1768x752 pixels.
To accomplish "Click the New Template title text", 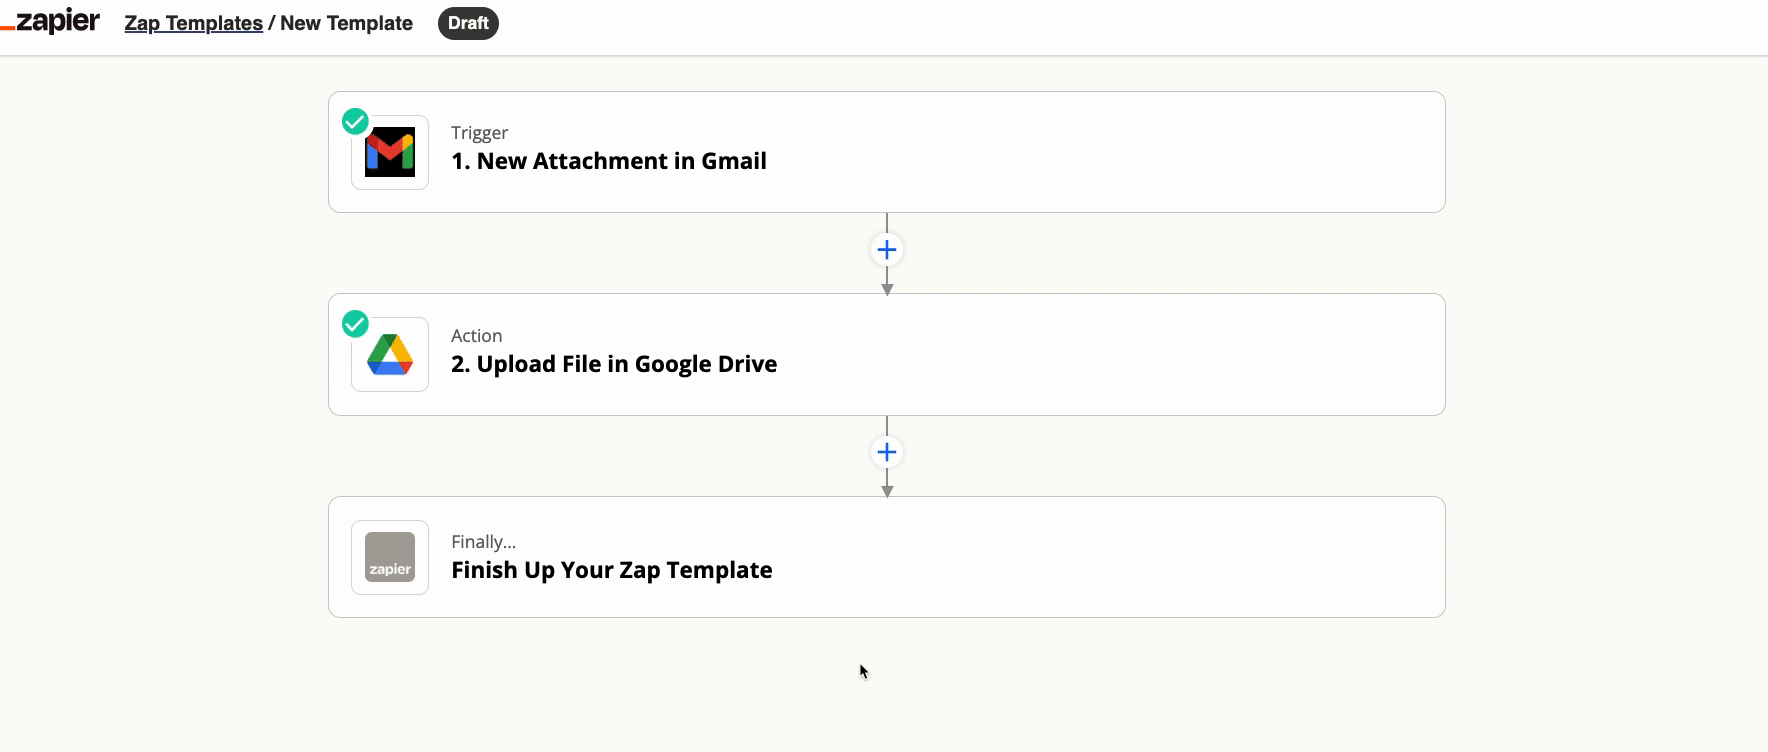I will [346, 23].
